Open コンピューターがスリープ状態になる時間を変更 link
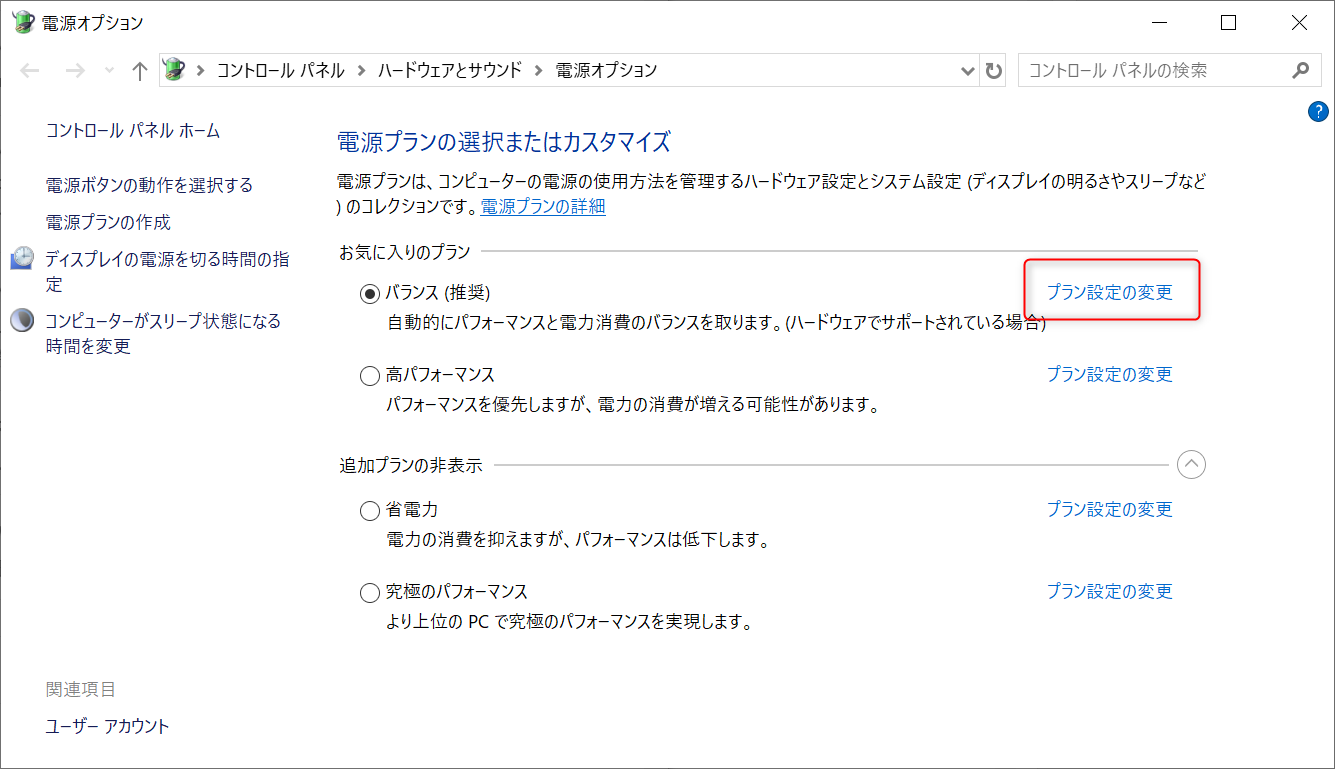This screenshot has height=769, width=1335. pos(163,334)
